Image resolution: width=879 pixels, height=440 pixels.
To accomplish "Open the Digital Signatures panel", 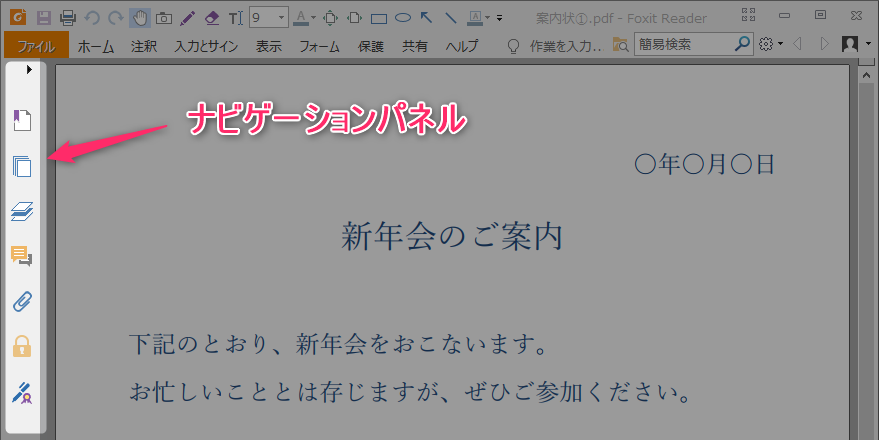I will [22, 391].
